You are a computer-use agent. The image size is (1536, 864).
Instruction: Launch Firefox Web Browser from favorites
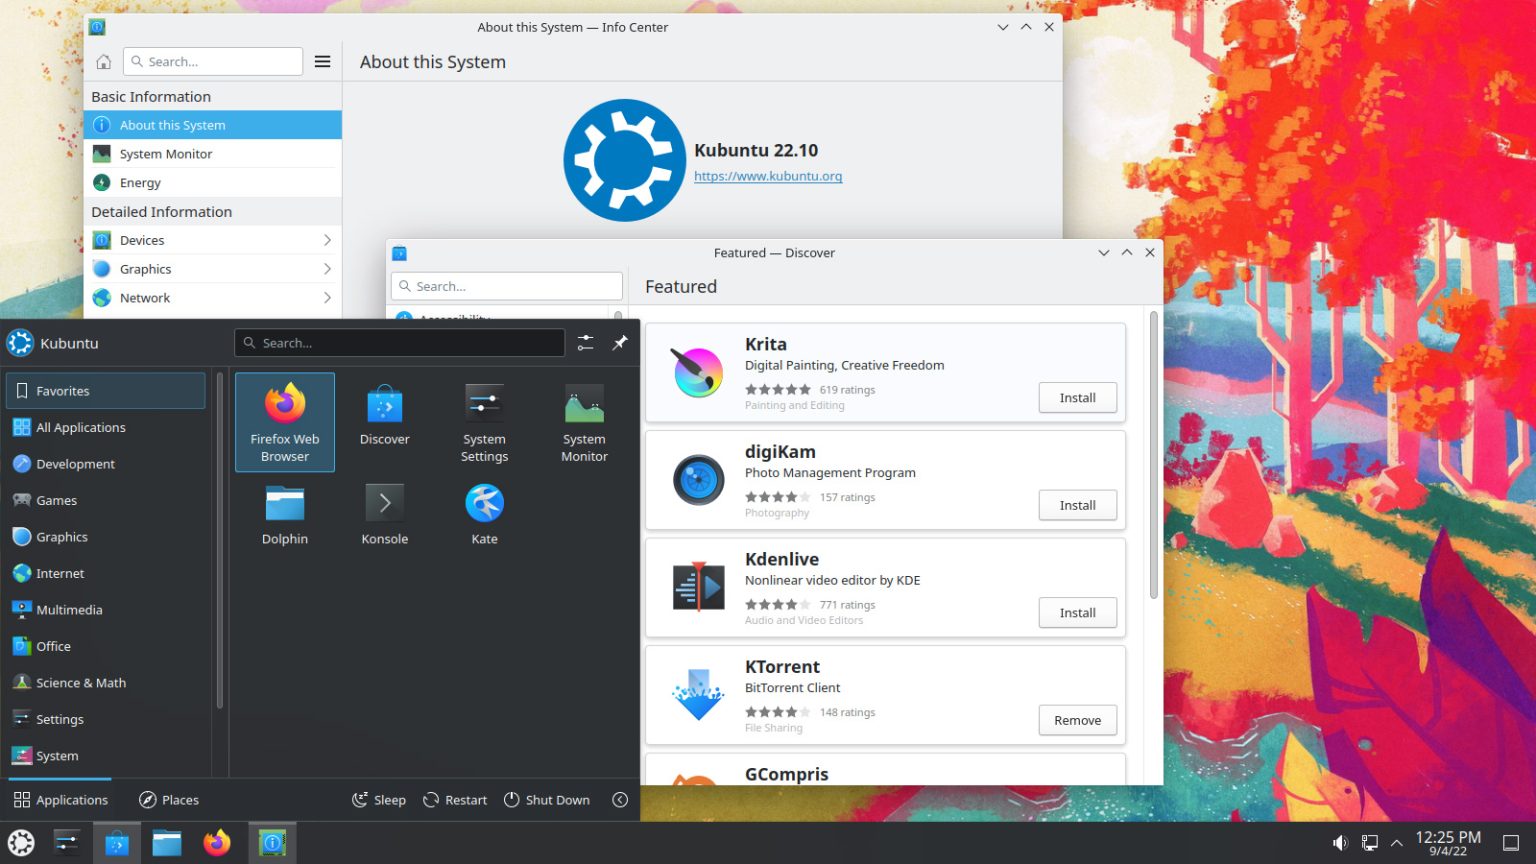284,420
